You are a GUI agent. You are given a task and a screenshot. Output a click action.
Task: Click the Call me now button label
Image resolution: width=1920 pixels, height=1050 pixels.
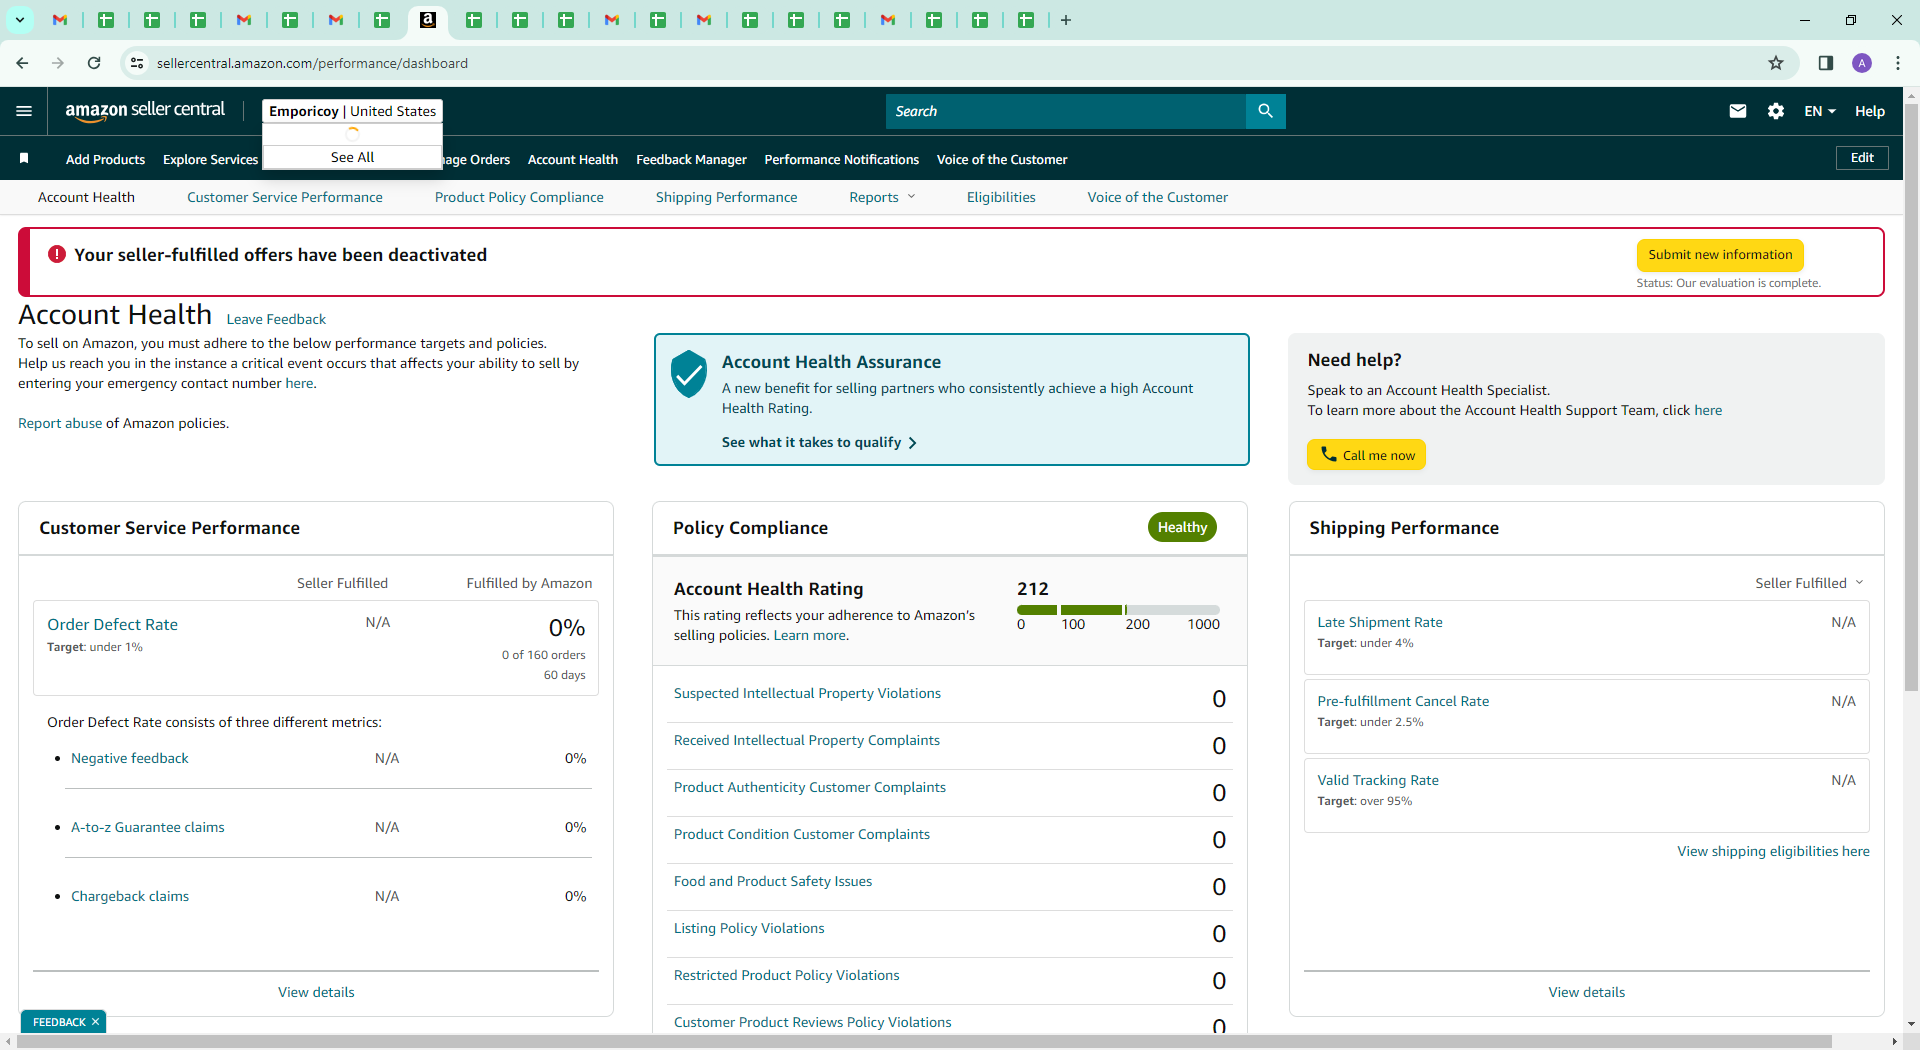pos(1379,455)
